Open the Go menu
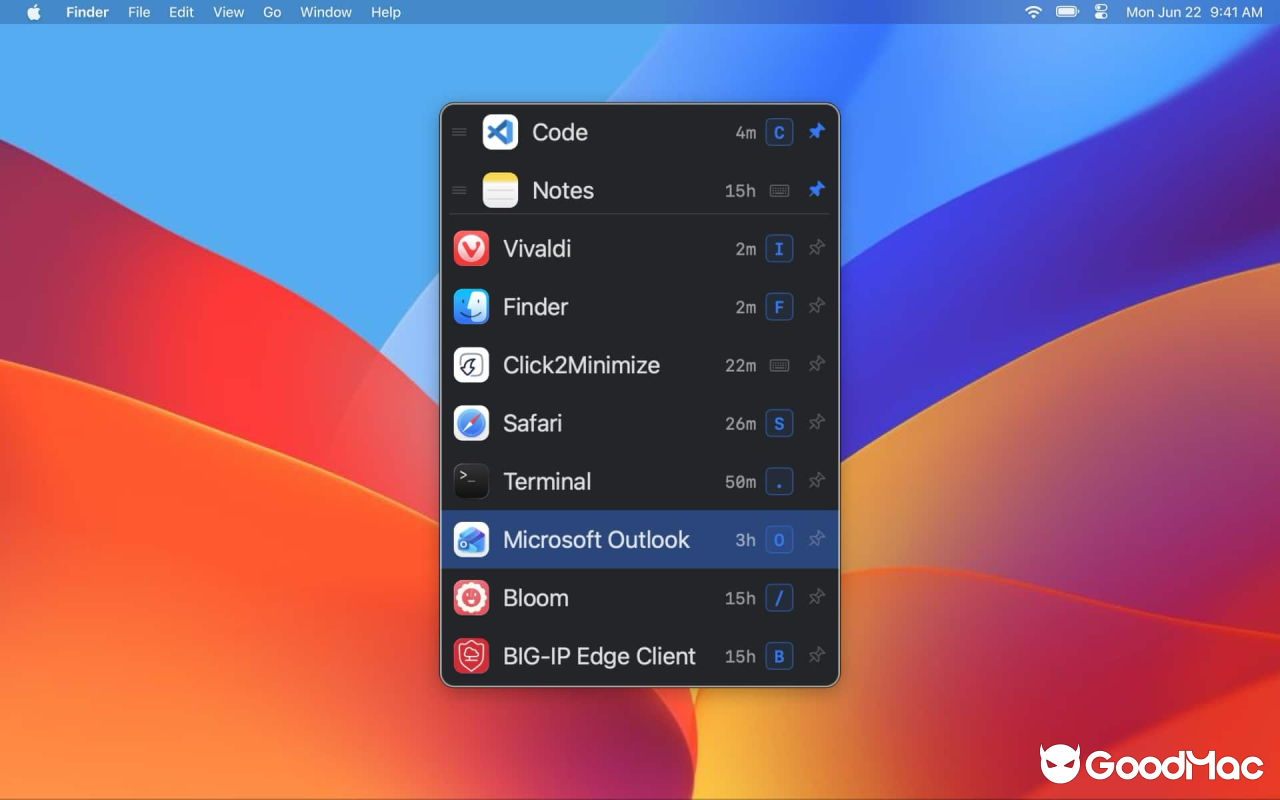The image size is (1280, 800). pyautogui.click(x=272, y=12)
